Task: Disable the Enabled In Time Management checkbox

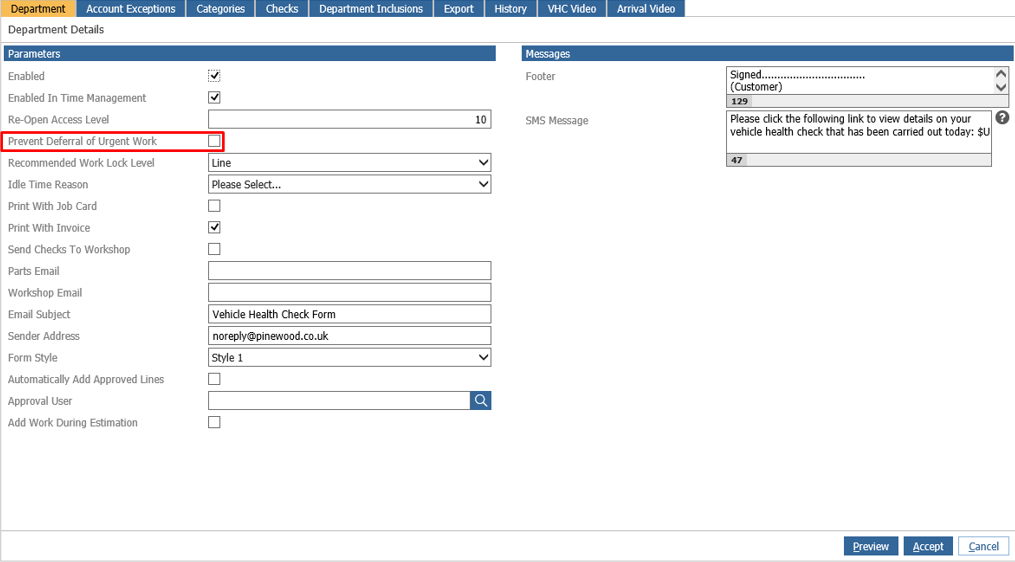Action: coord(214,98)
